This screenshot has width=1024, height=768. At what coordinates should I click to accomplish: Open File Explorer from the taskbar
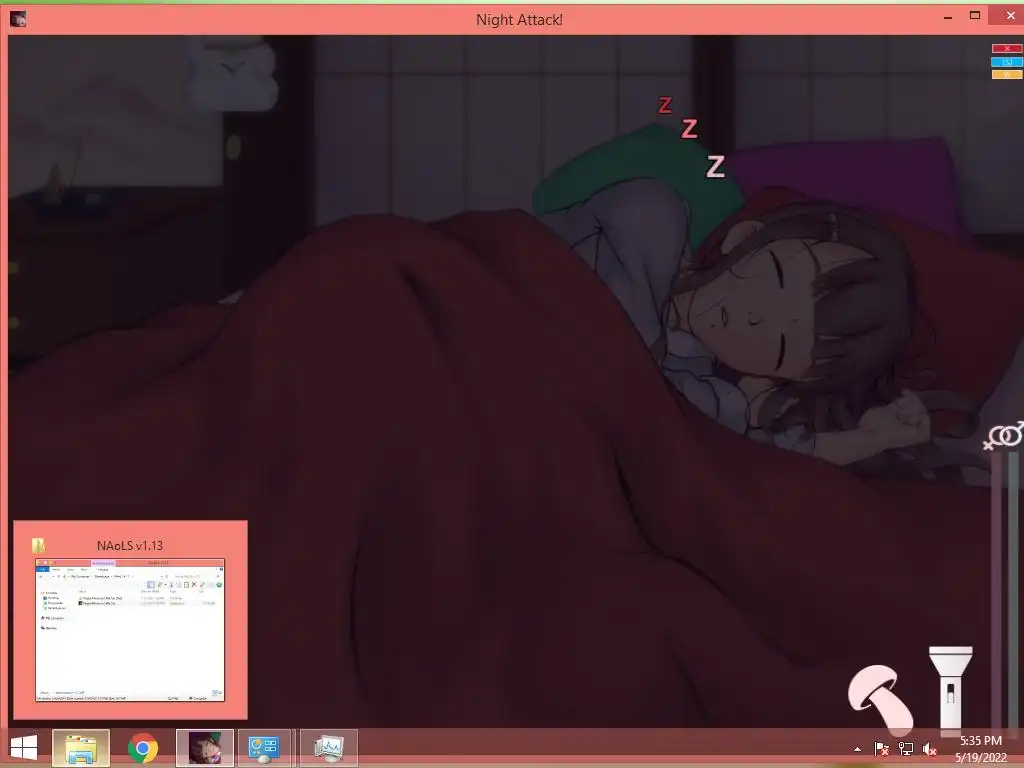81,748
